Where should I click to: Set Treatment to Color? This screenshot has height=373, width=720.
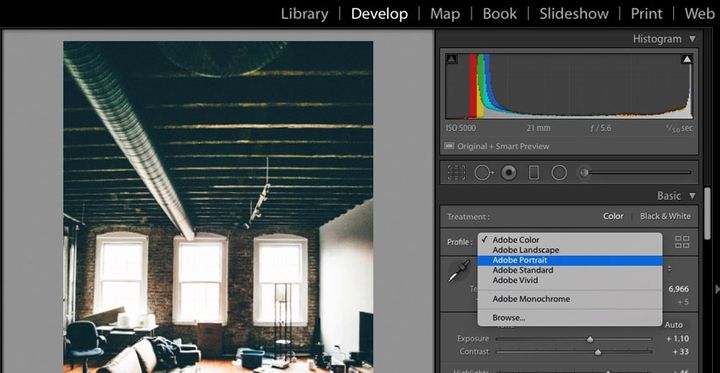(613, 216)
